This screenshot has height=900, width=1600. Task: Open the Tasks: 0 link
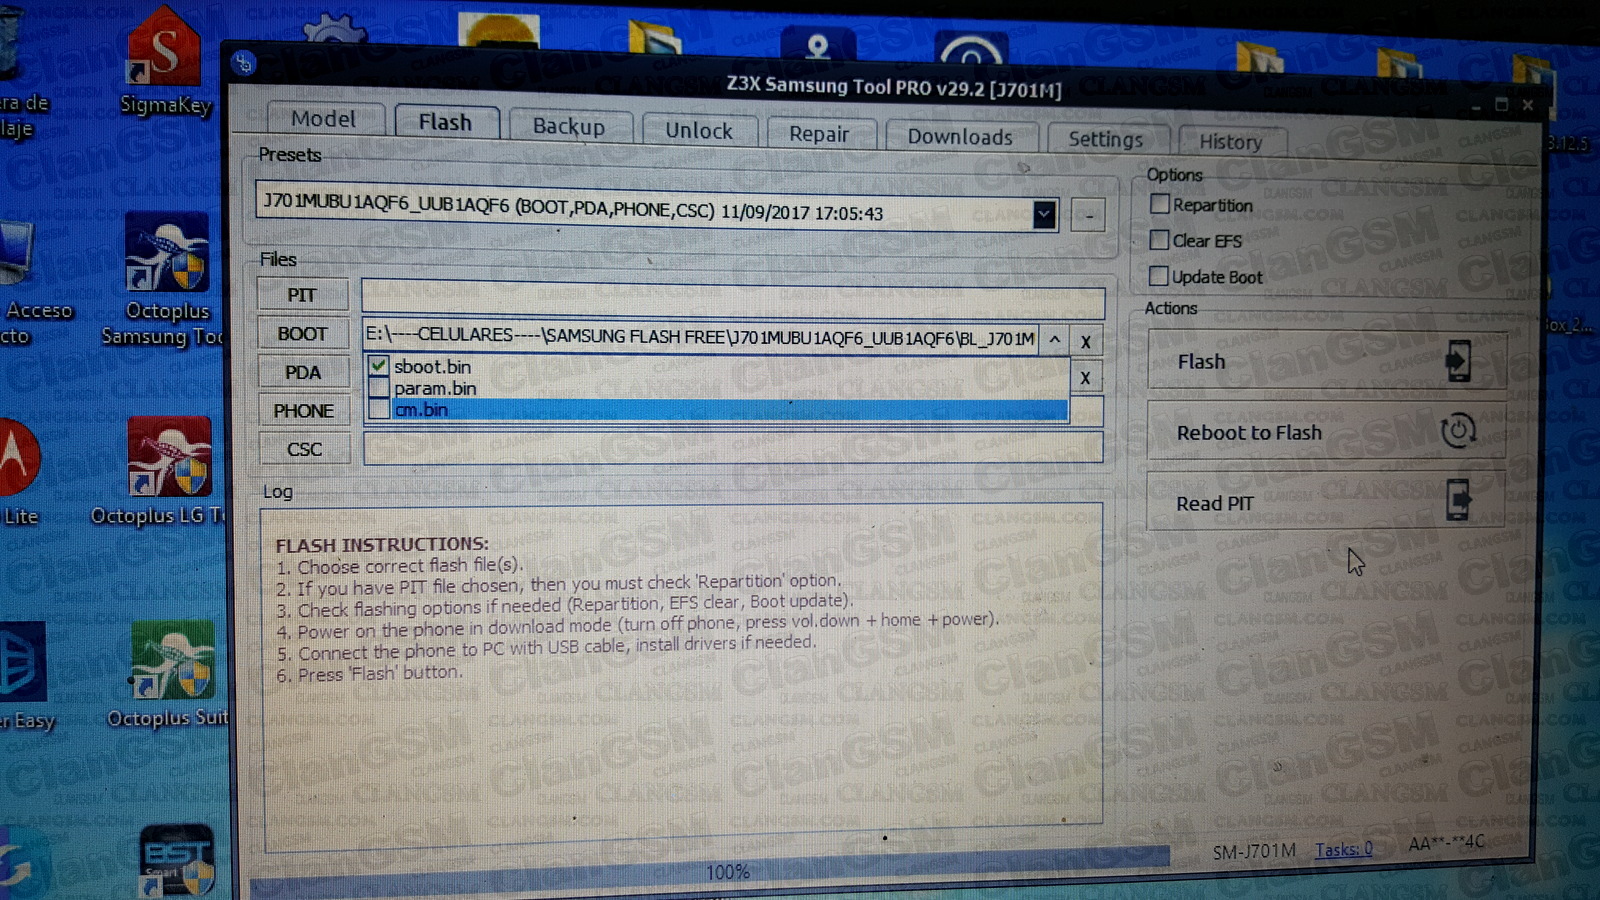[x=1343, y=849]
